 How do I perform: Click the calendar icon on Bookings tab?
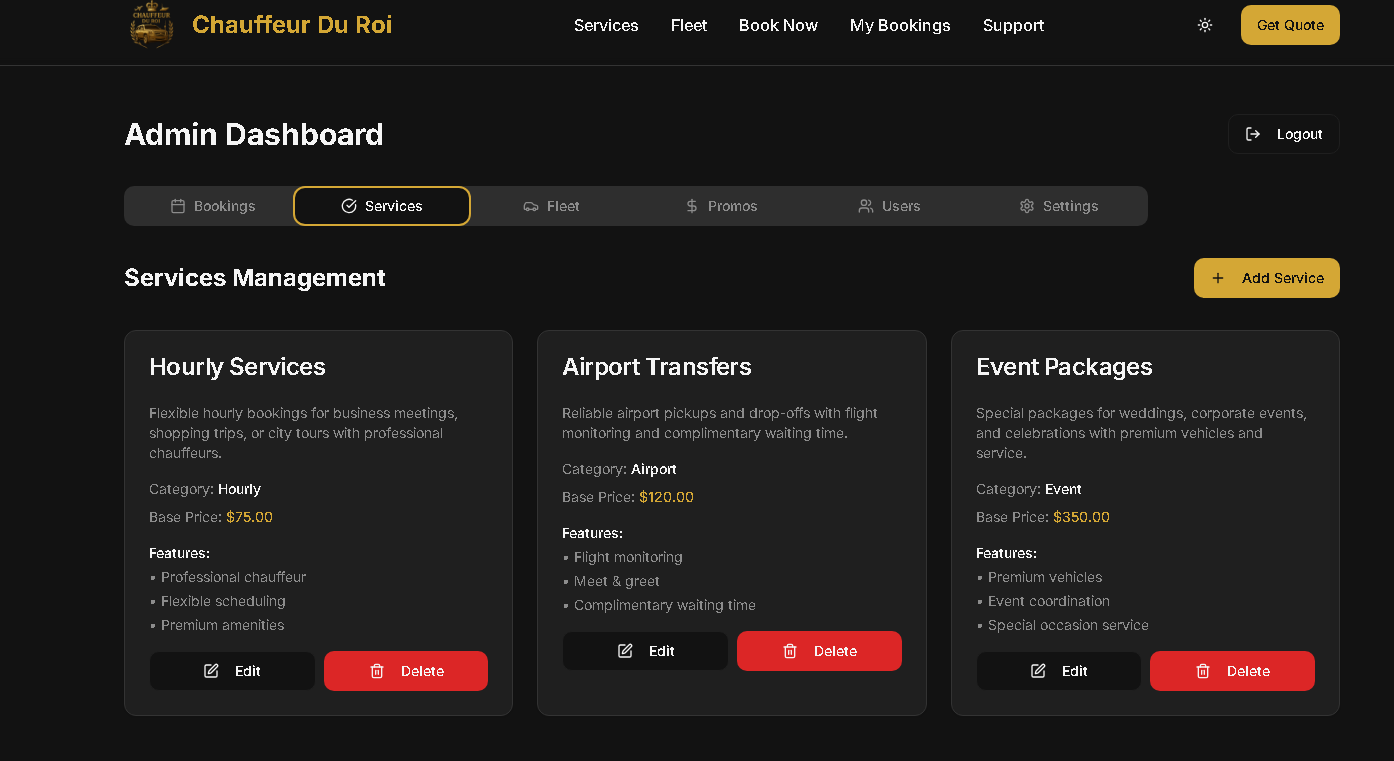178,206
